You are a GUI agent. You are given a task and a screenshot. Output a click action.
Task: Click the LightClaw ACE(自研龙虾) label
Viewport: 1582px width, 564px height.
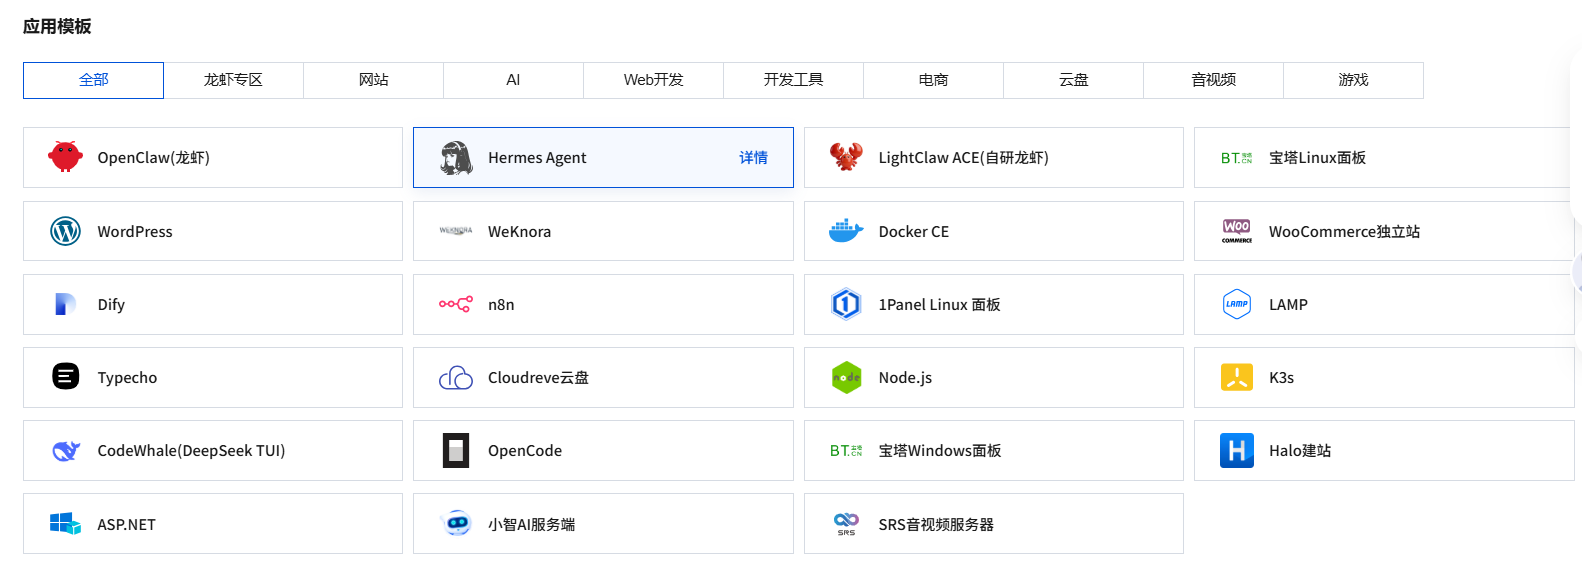point(963,158)
